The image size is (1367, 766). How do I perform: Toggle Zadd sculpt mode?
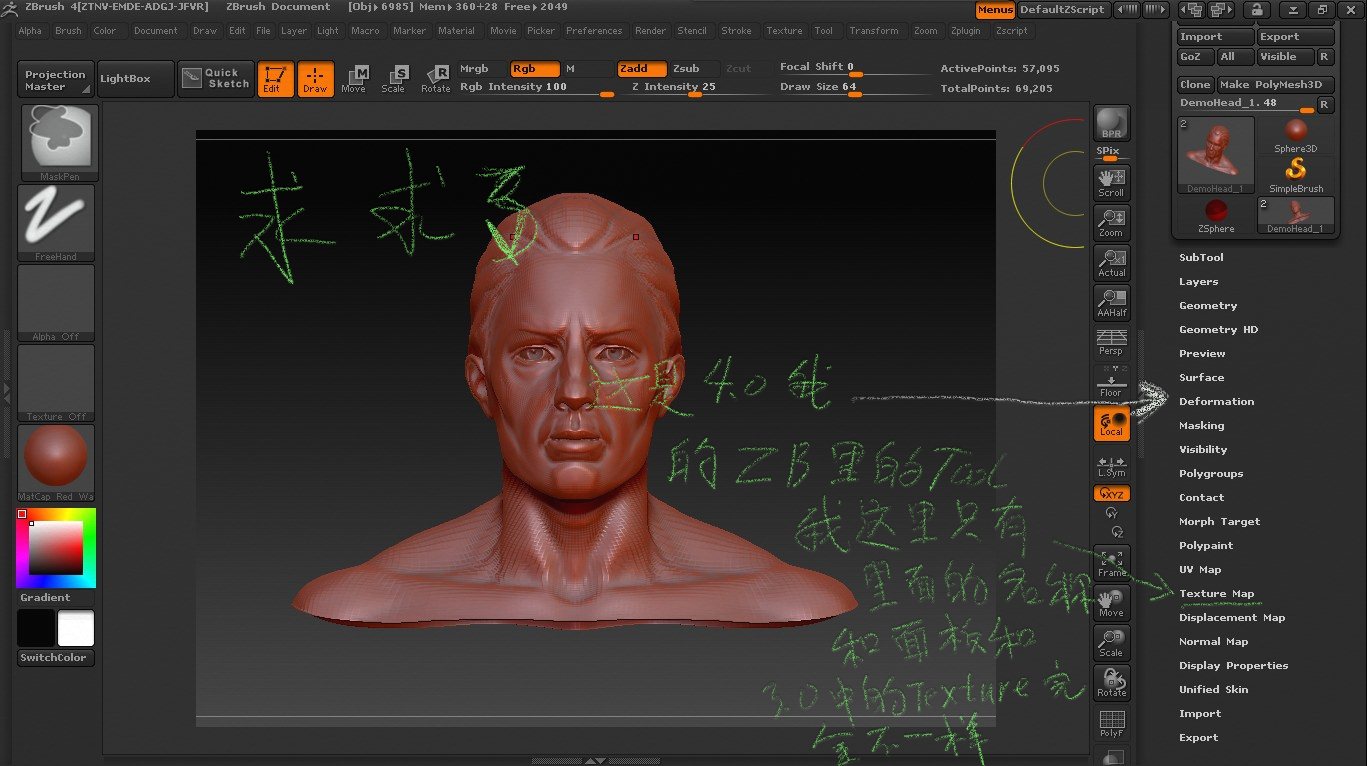(642, 69)
